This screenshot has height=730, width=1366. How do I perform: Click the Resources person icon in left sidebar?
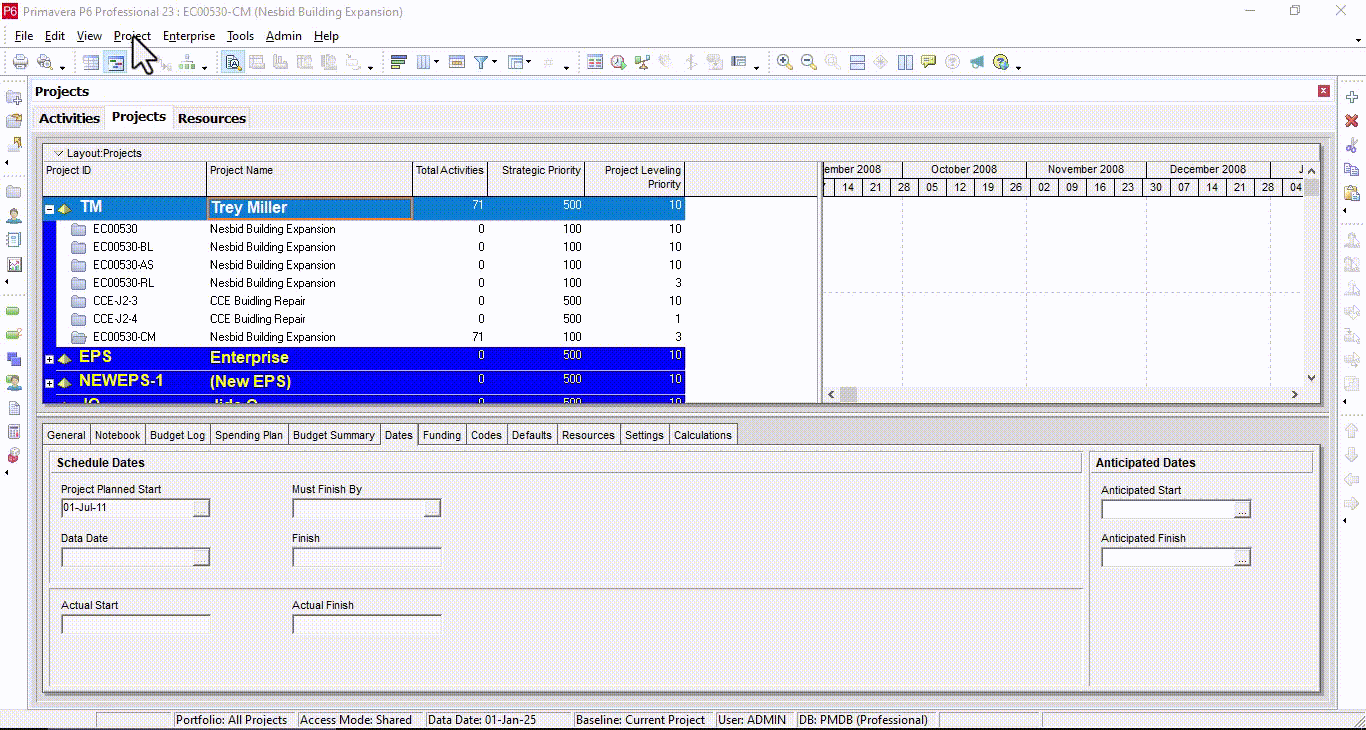click(14, 216)
